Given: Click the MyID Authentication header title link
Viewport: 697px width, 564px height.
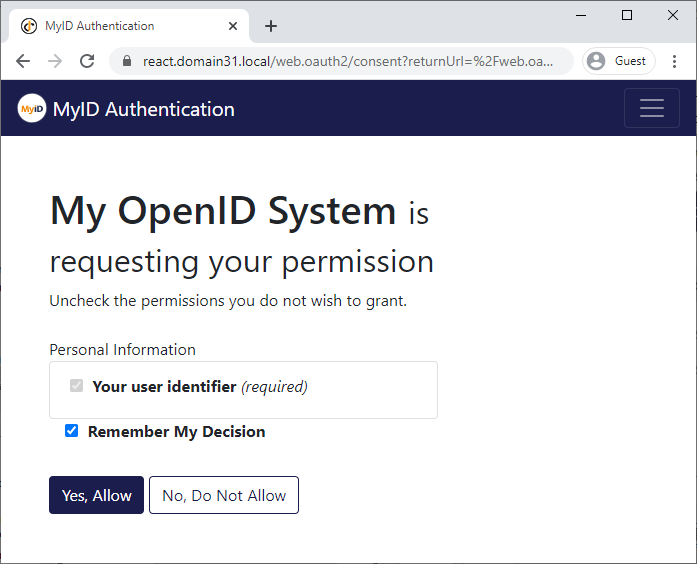Looking at the screenshot, I should 143,109.
